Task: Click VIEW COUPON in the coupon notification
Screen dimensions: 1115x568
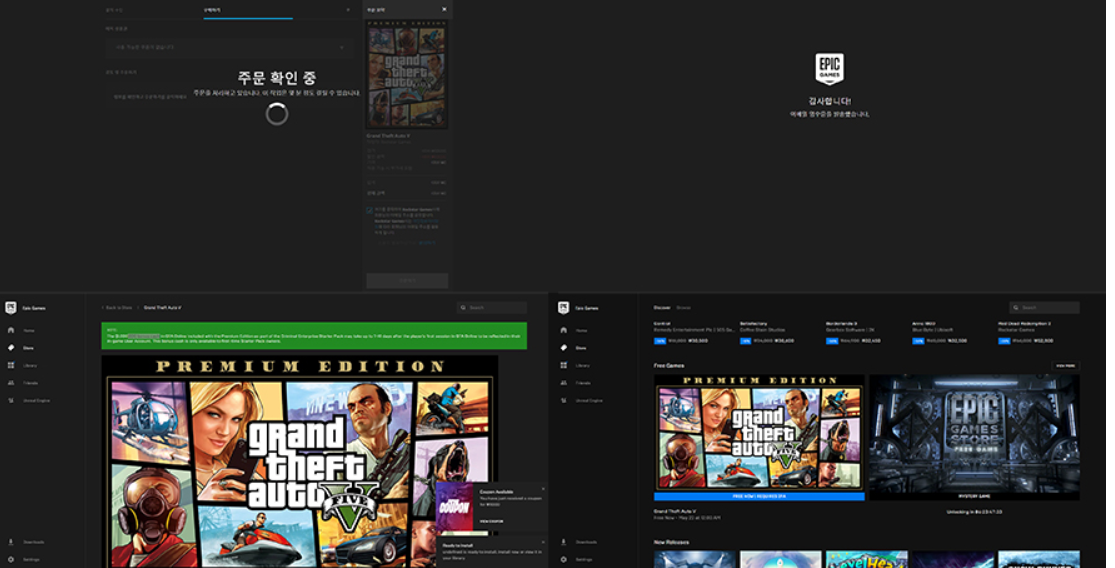Action: pyautogui.click(x=491, y=521)
